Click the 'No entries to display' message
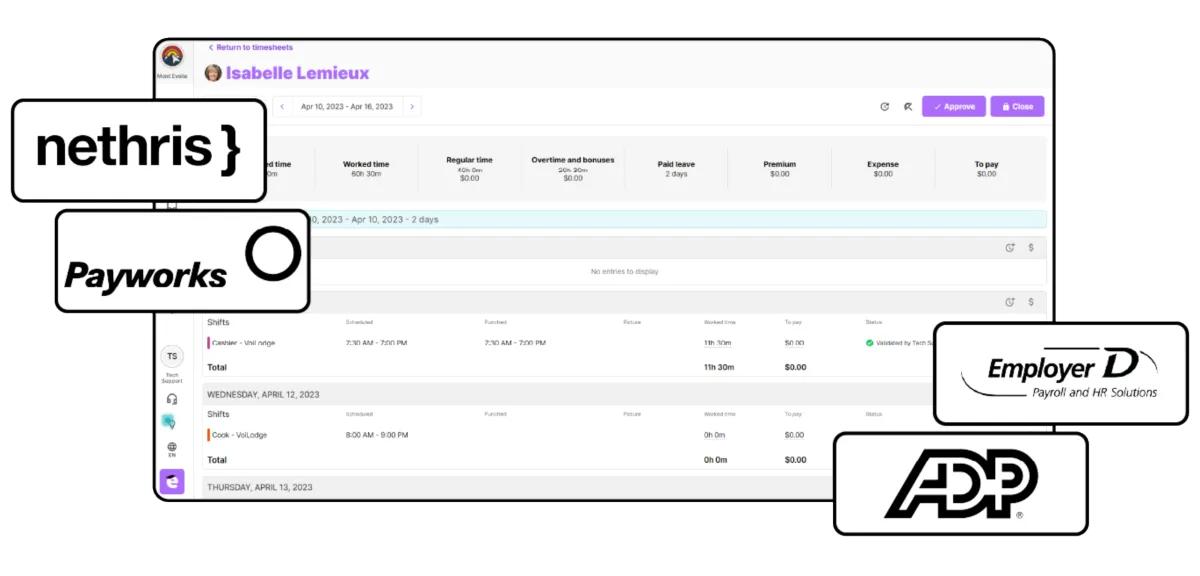The height and width of the screenshot is (576, 1200). pos(624,271)
